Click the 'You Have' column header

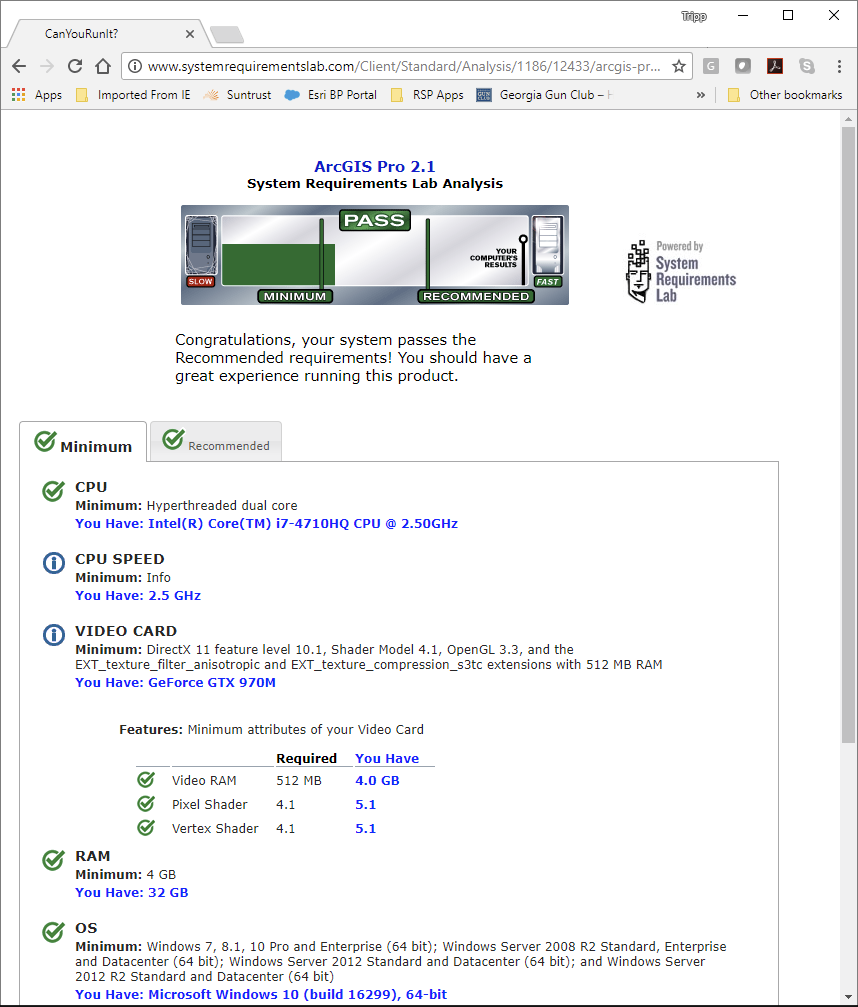(x=387, y=758)
